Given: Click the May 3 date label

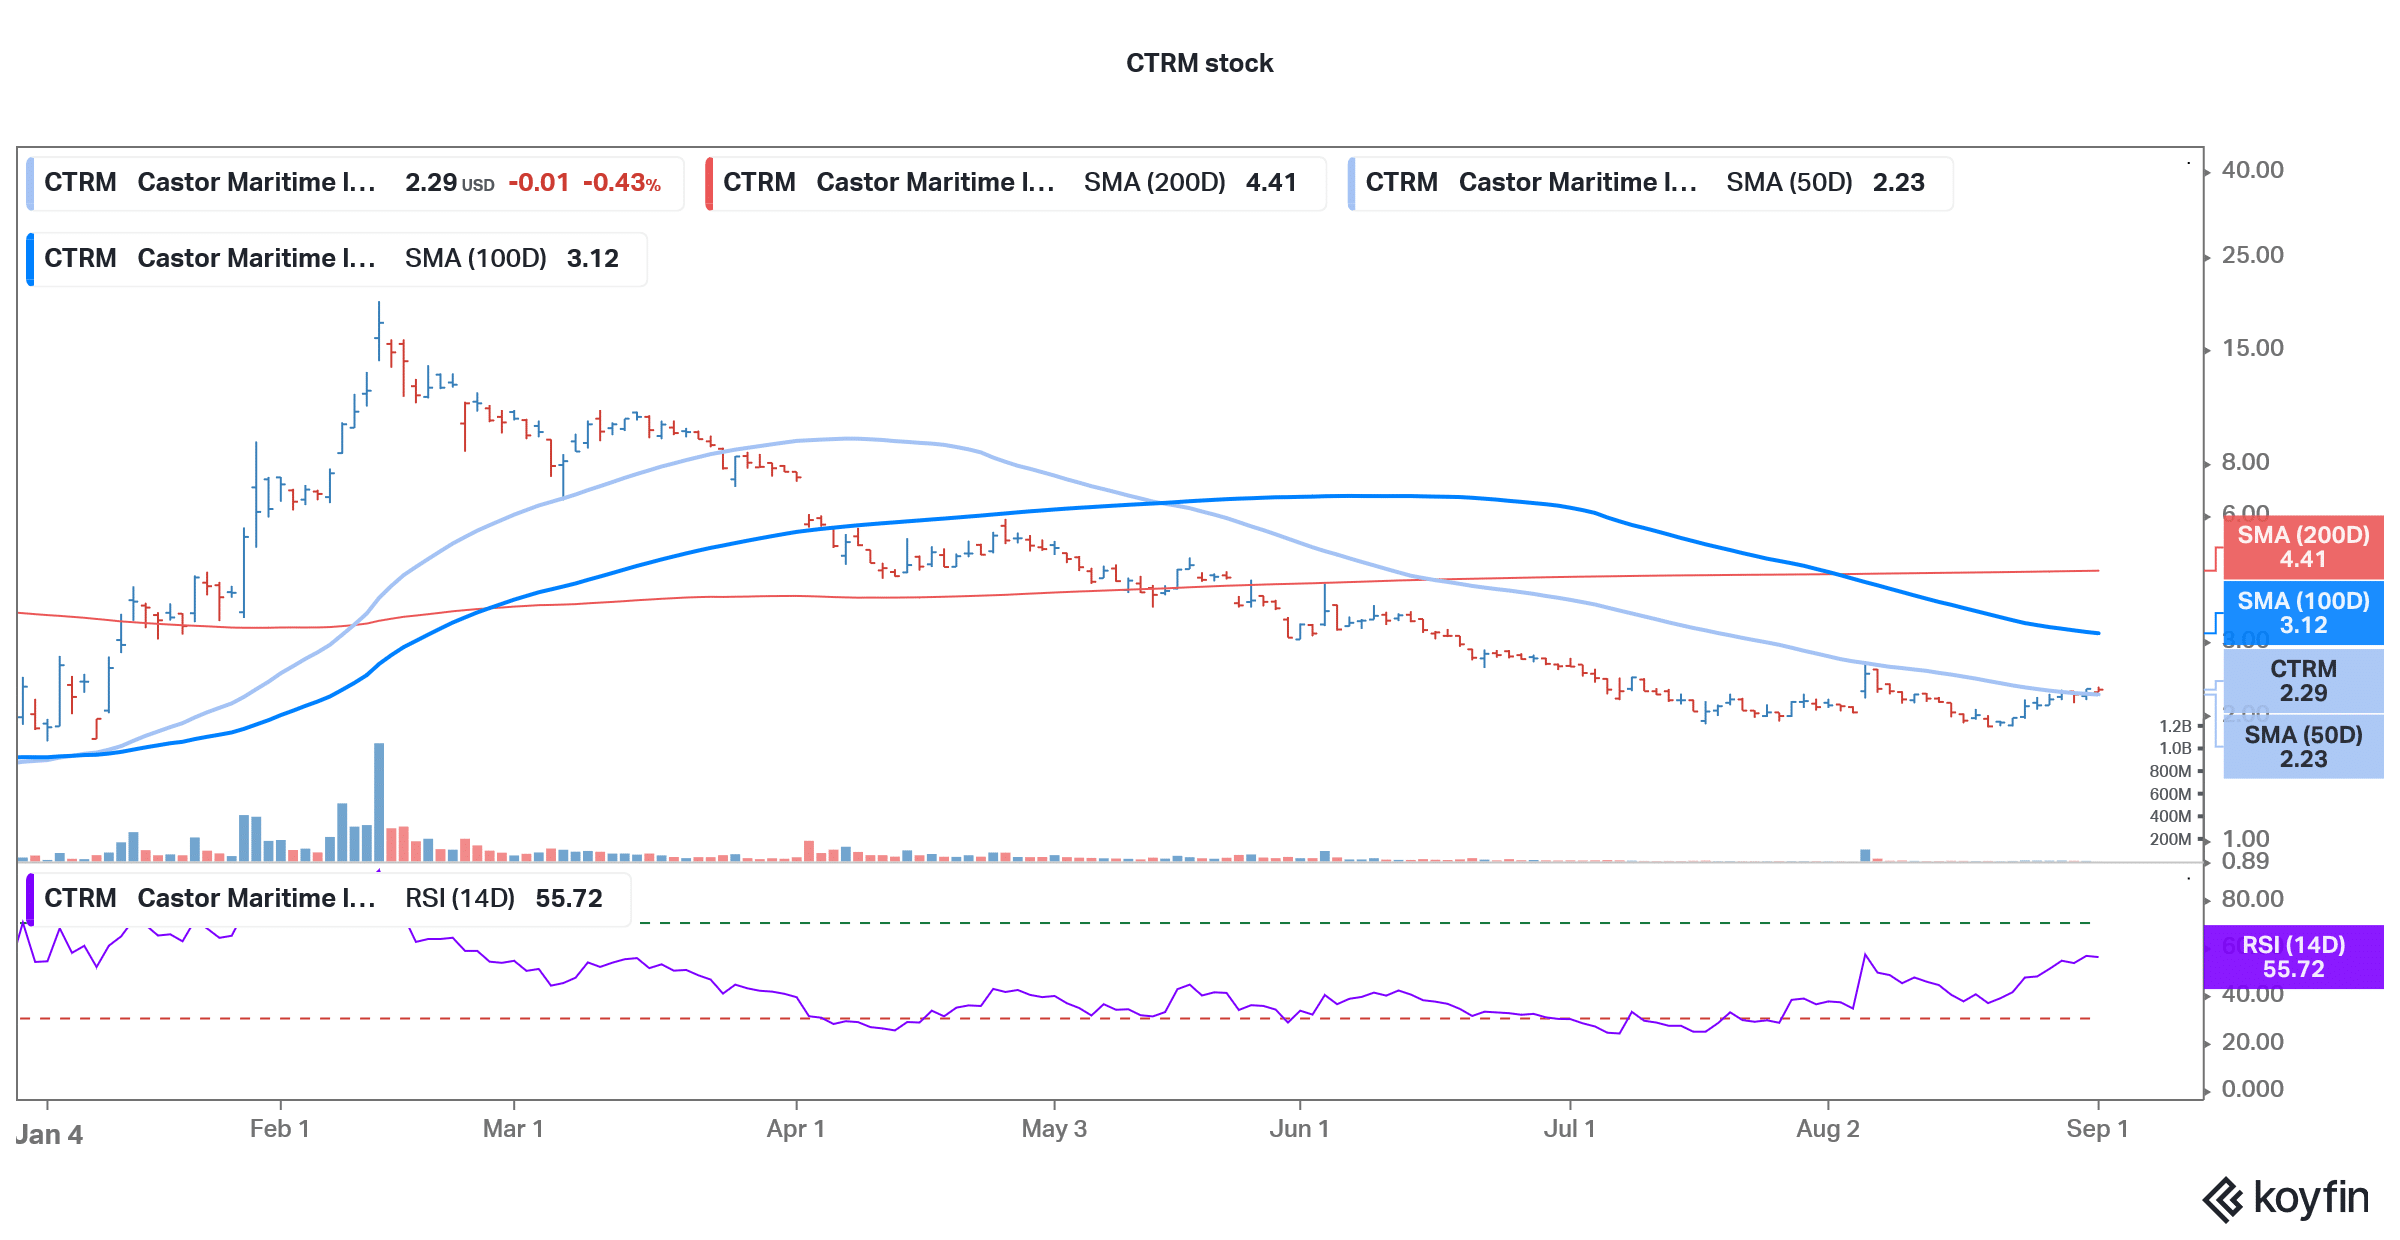Looking at the screenshot, I should click(1054, 1129).
